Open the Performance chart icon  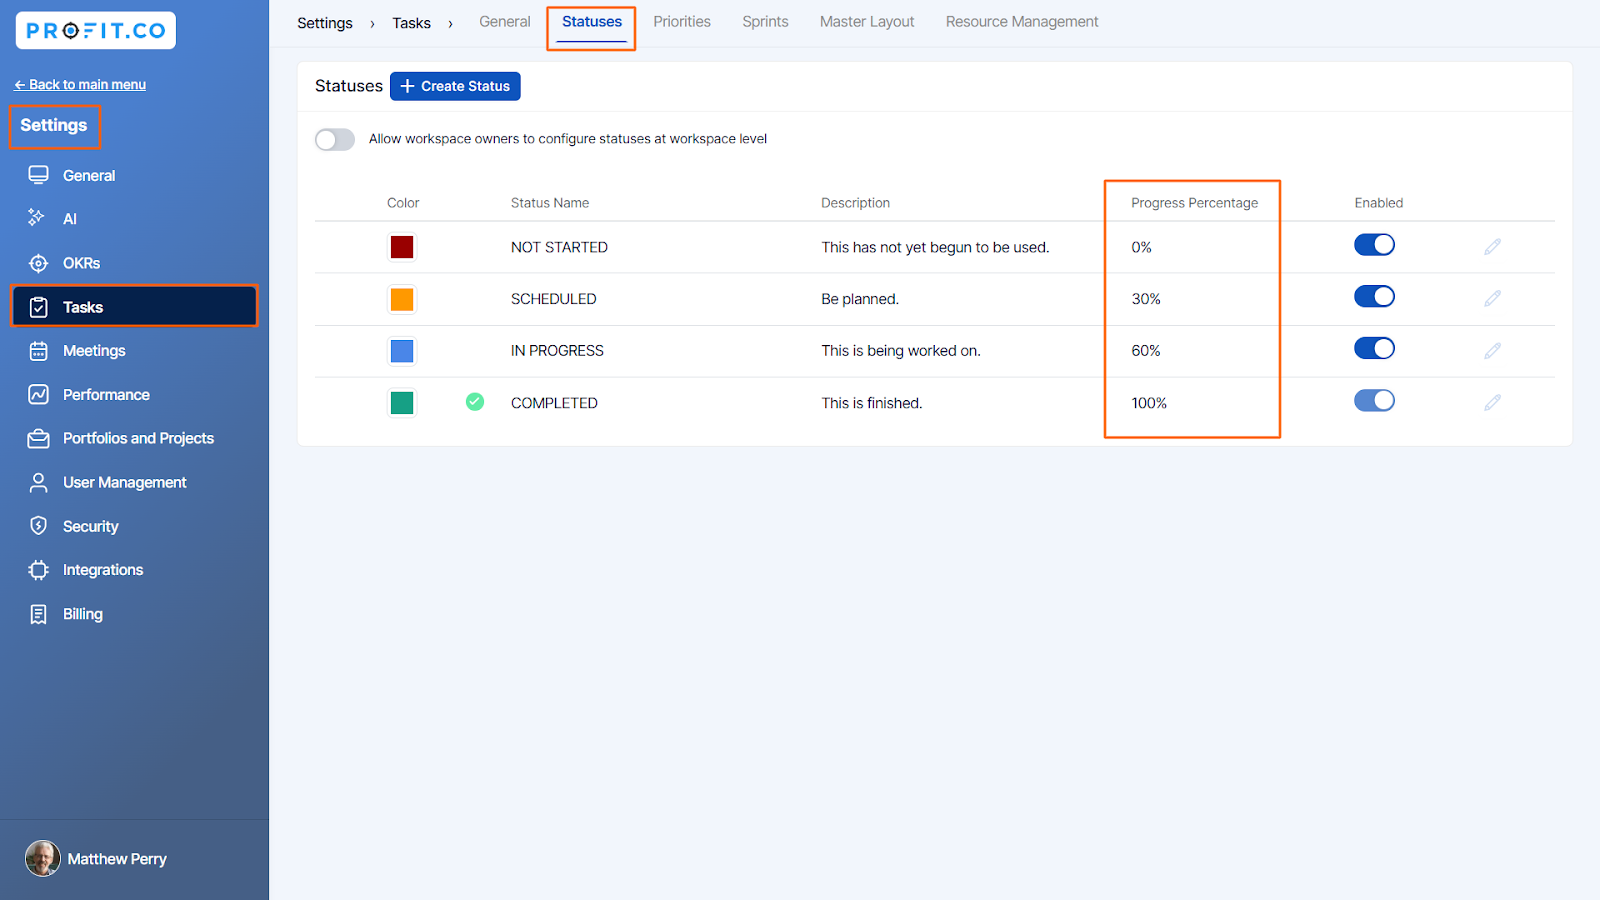click(x=38, y=395)
